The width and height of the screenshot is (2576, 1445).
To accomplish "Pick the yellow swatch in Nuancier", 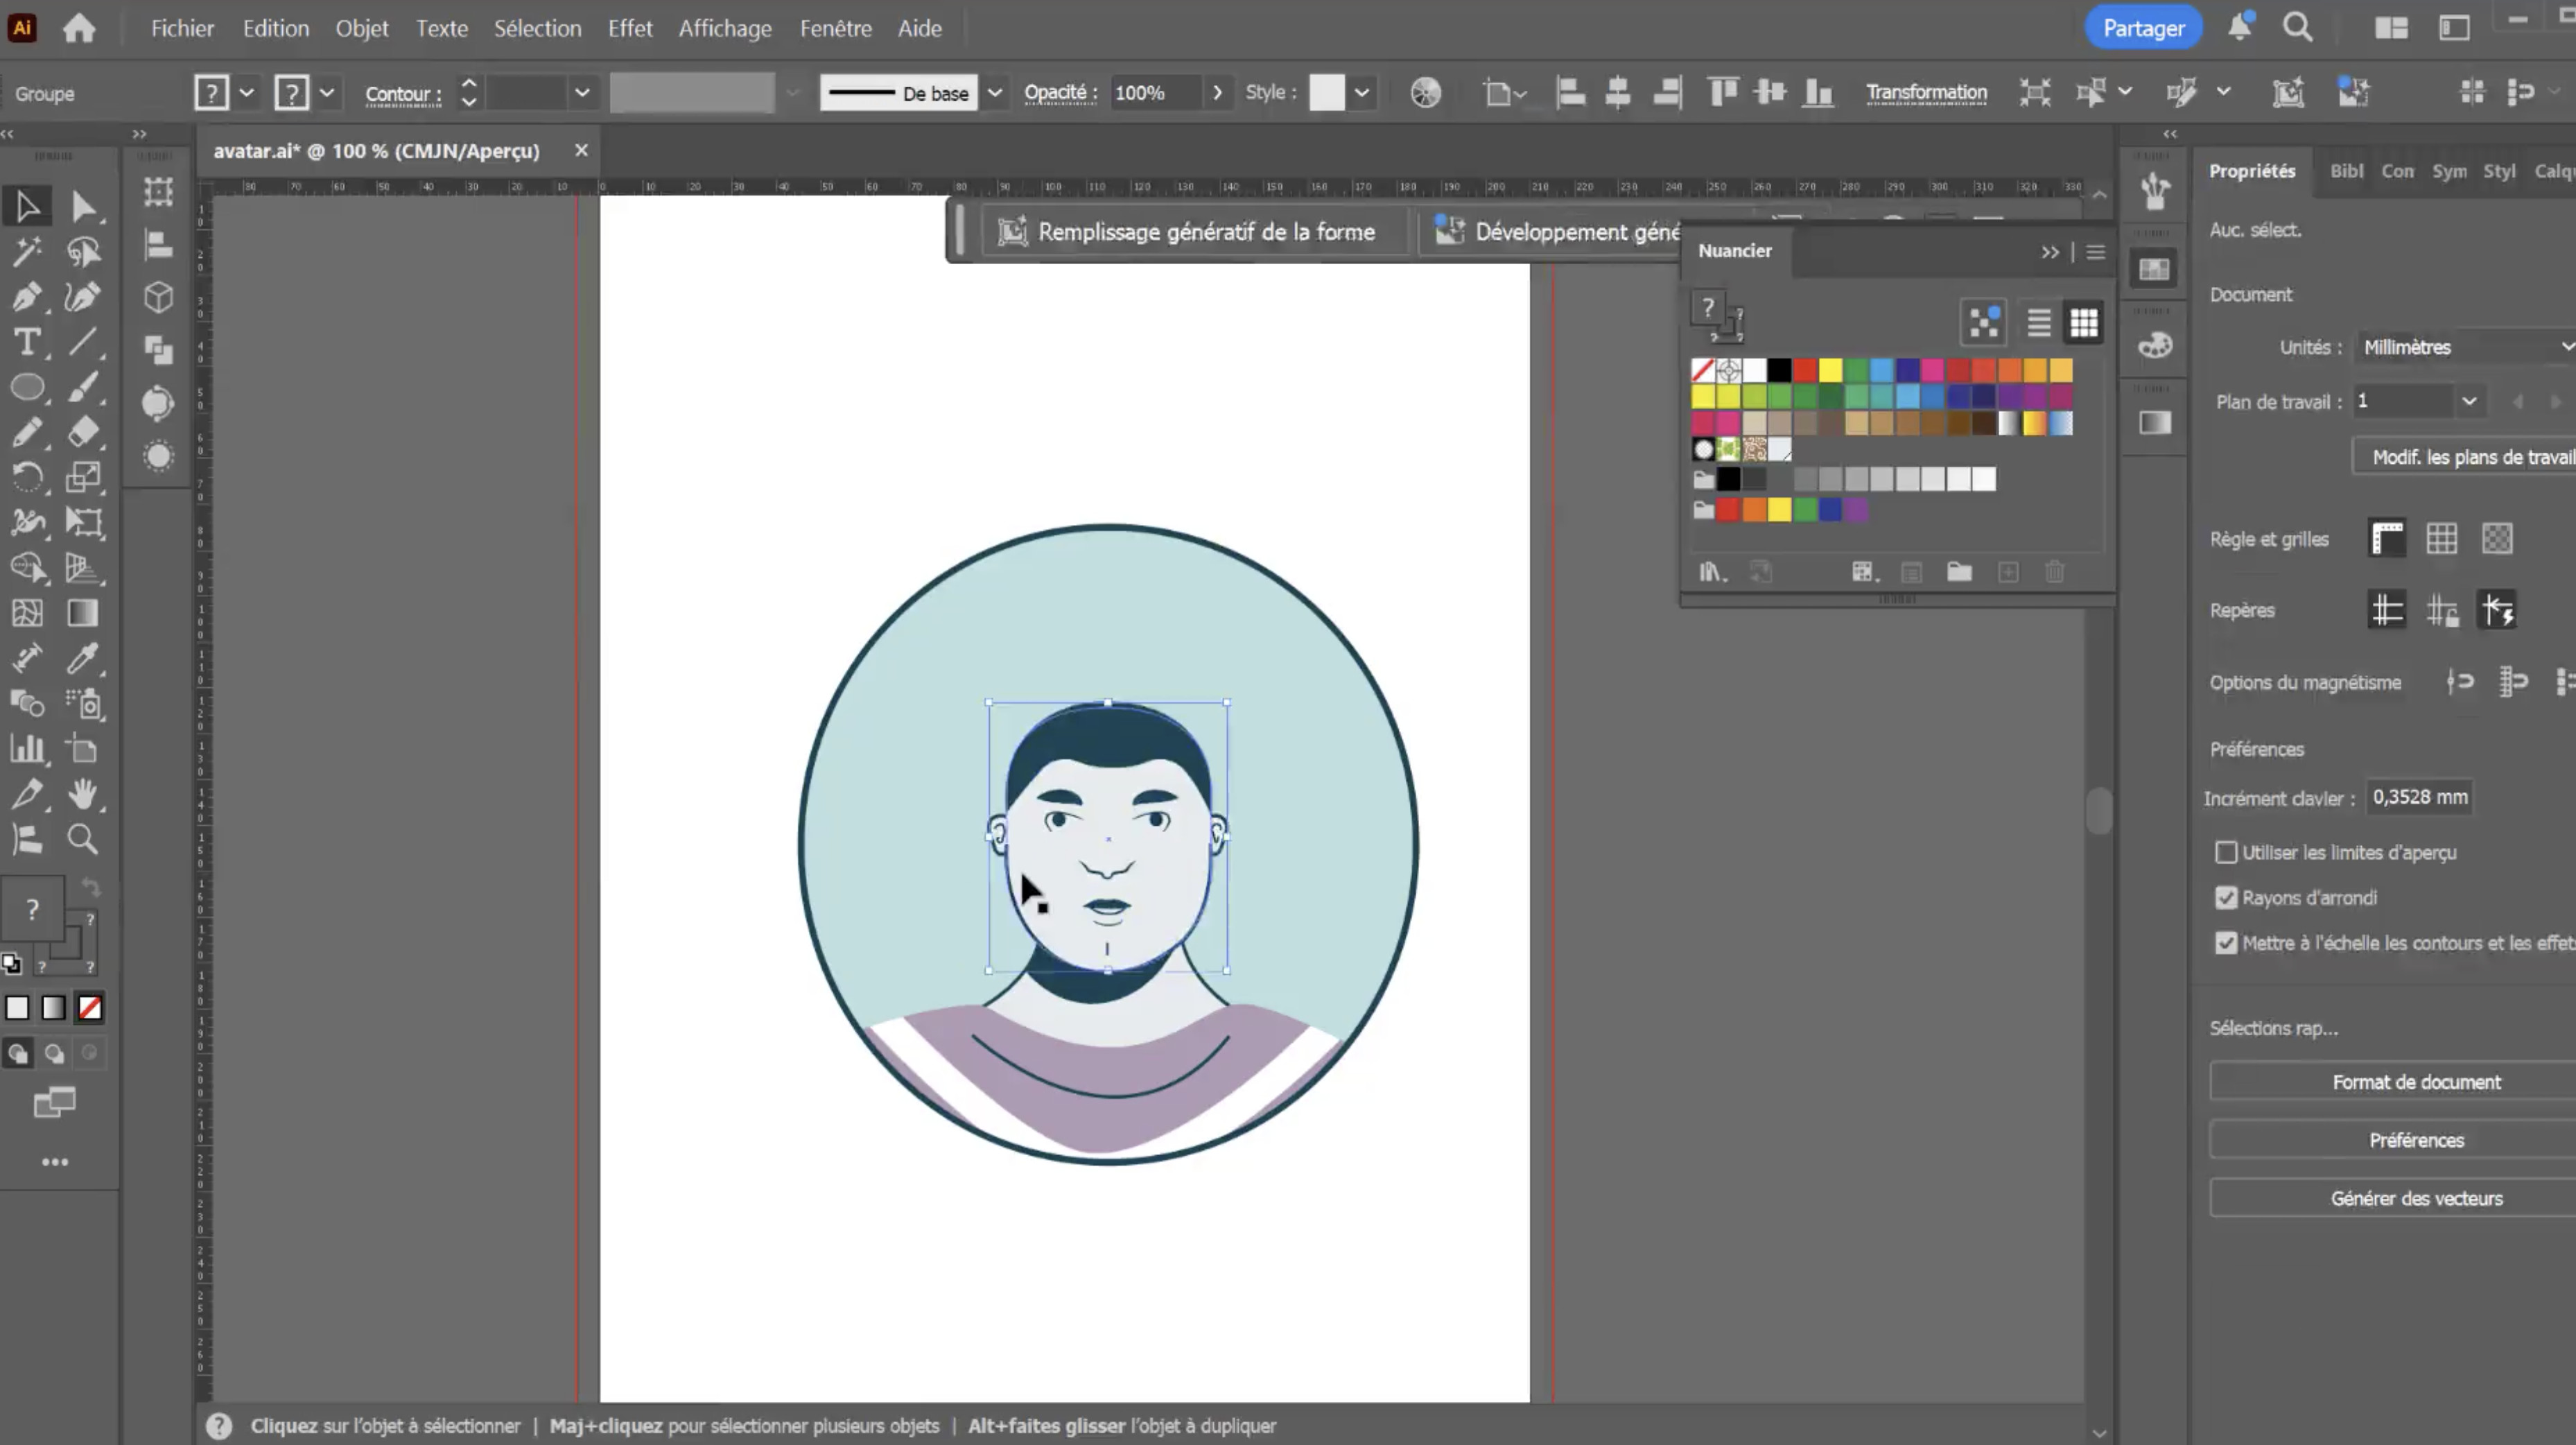I will 1830,371.
